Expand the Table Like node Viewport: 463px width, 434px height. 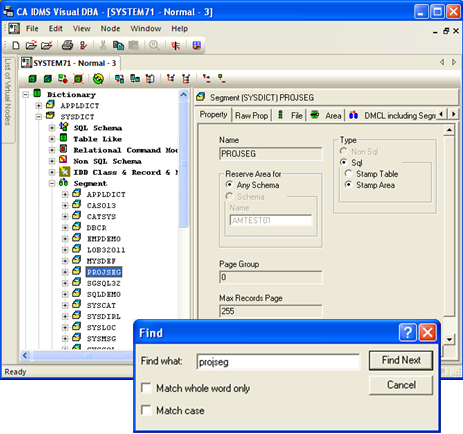pyautogui.click(x=52, y=139)
